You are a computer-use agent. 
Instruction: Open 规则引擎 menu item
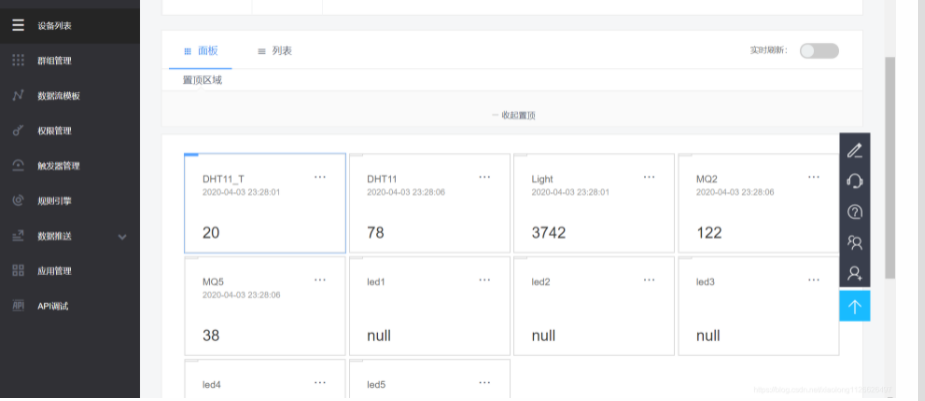55,201
